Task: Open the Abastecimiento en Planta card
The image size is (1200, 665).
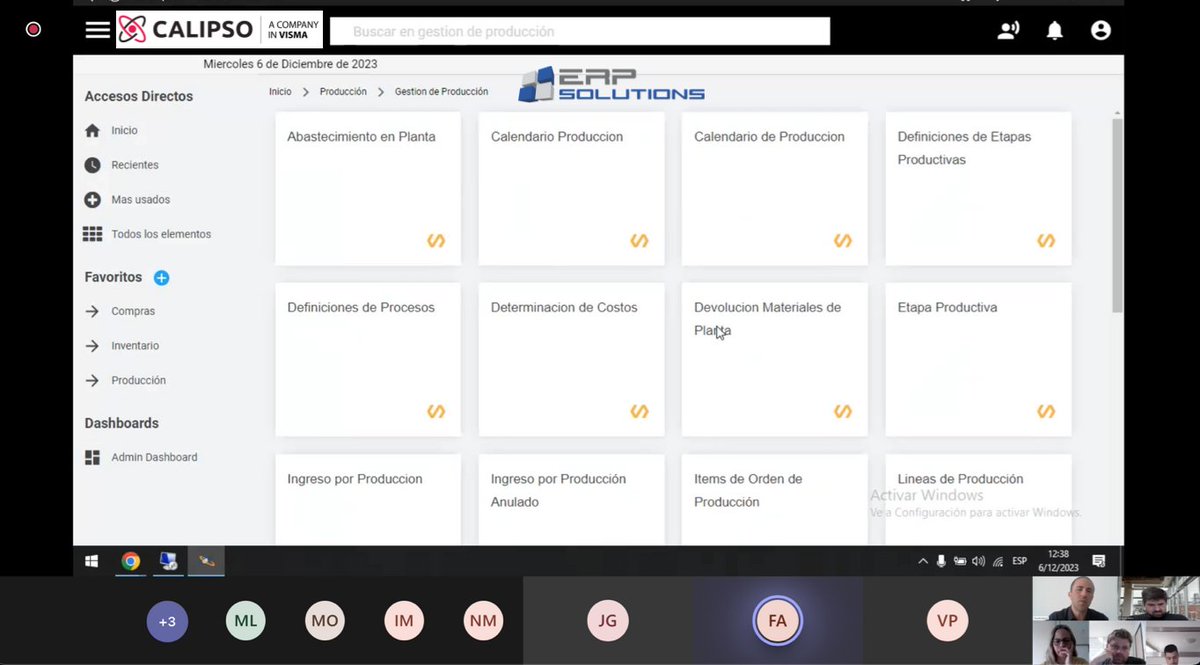Action: 368,188
